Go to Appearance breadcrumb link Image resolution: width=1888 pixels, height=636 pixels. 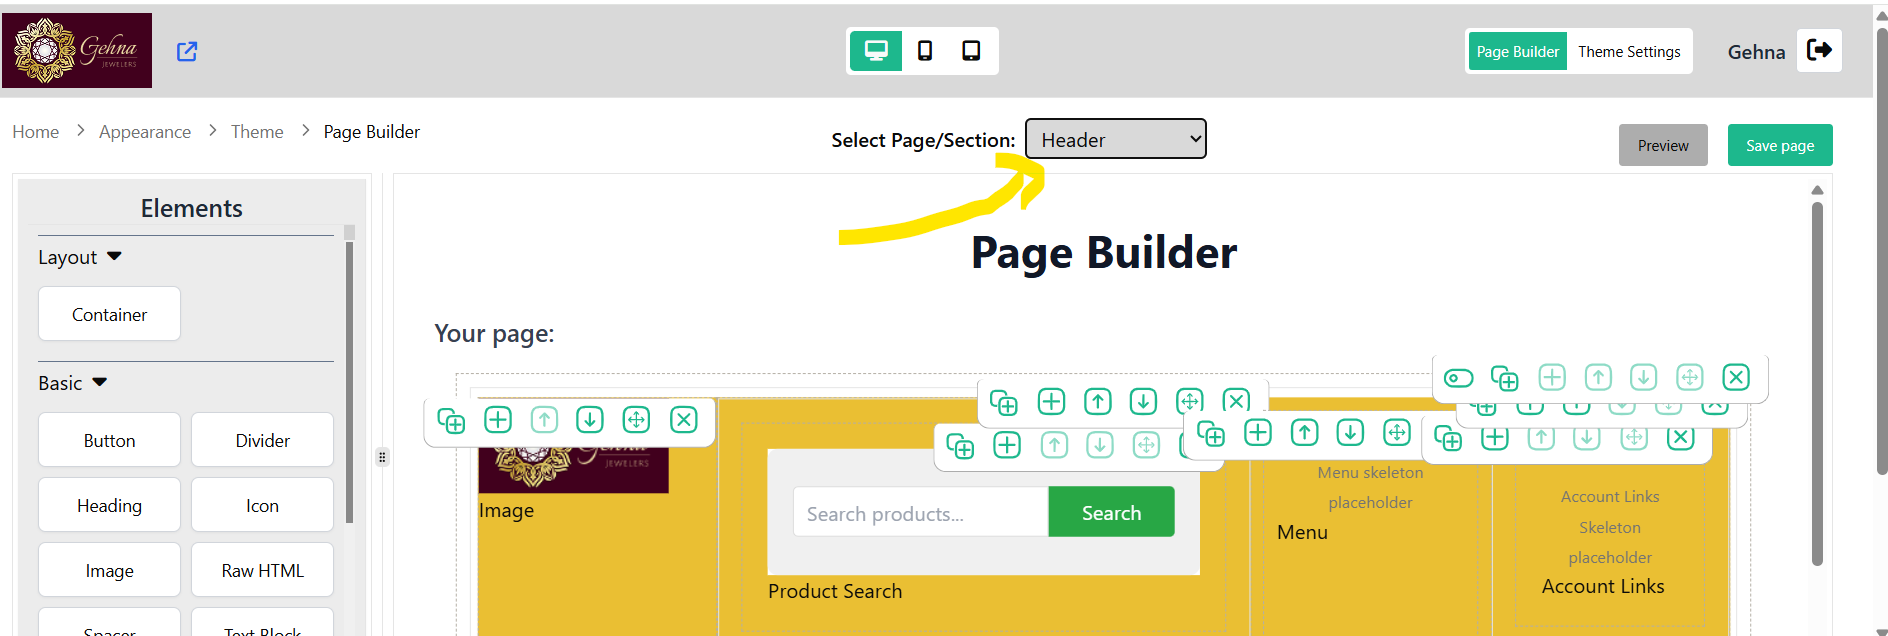145,132
